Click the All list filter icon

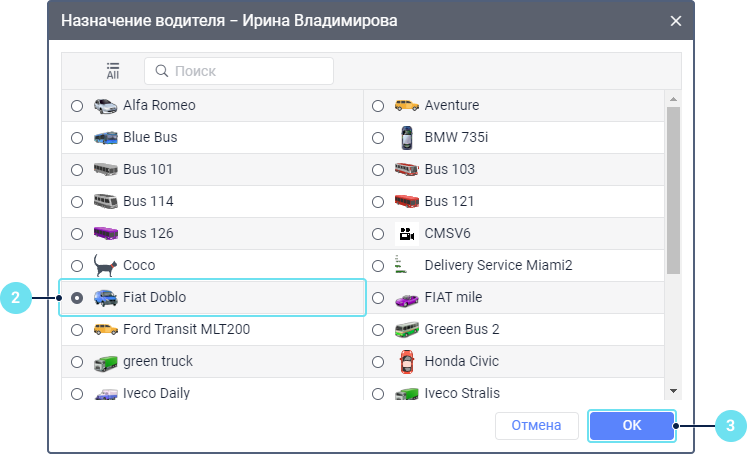click(113, 71)
